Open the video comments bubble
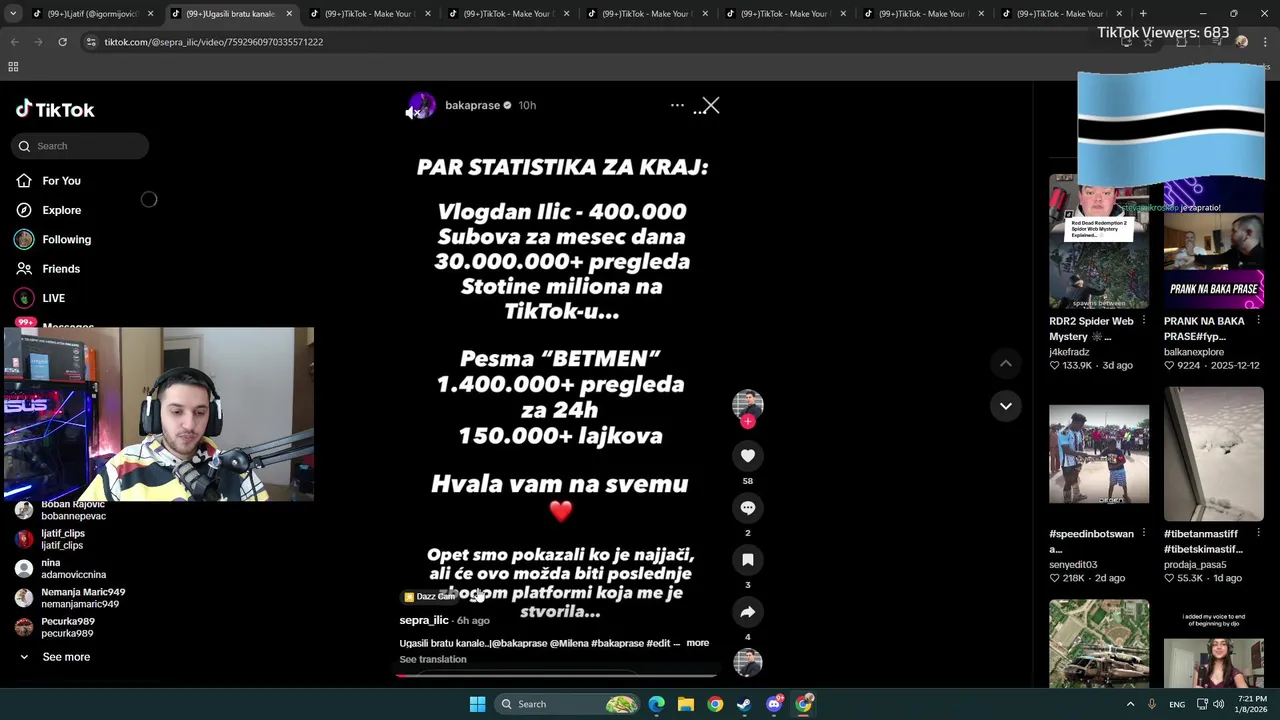This screenshot has height=720, width=1280. coord(747,507)
